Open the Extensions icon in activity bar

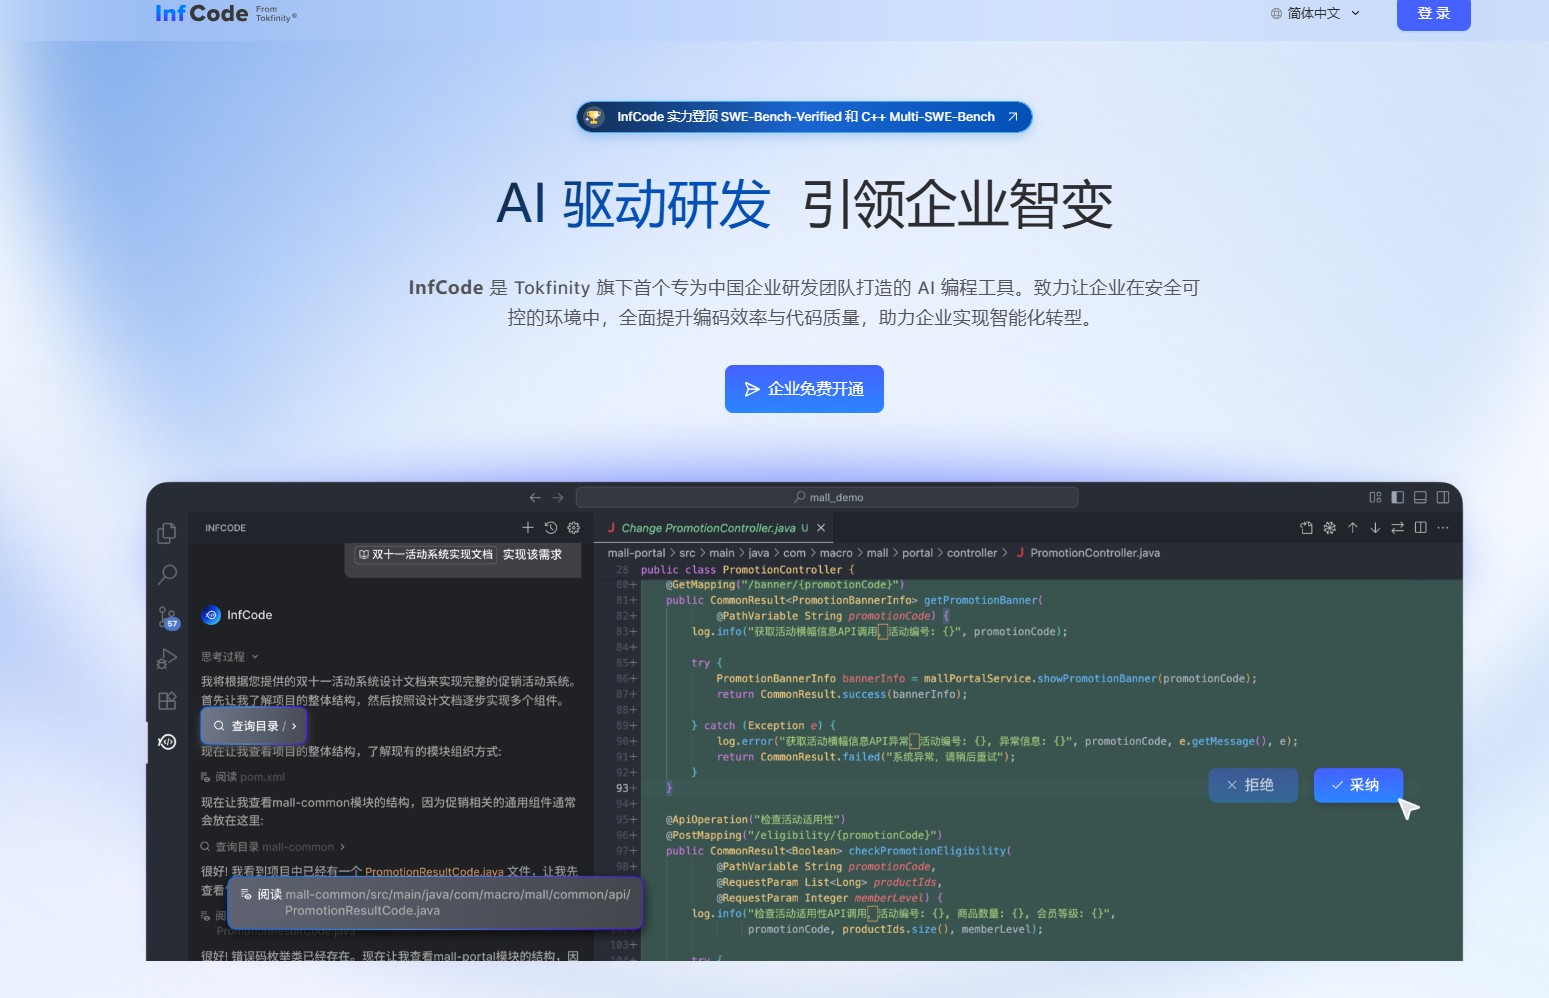point(167,701)
